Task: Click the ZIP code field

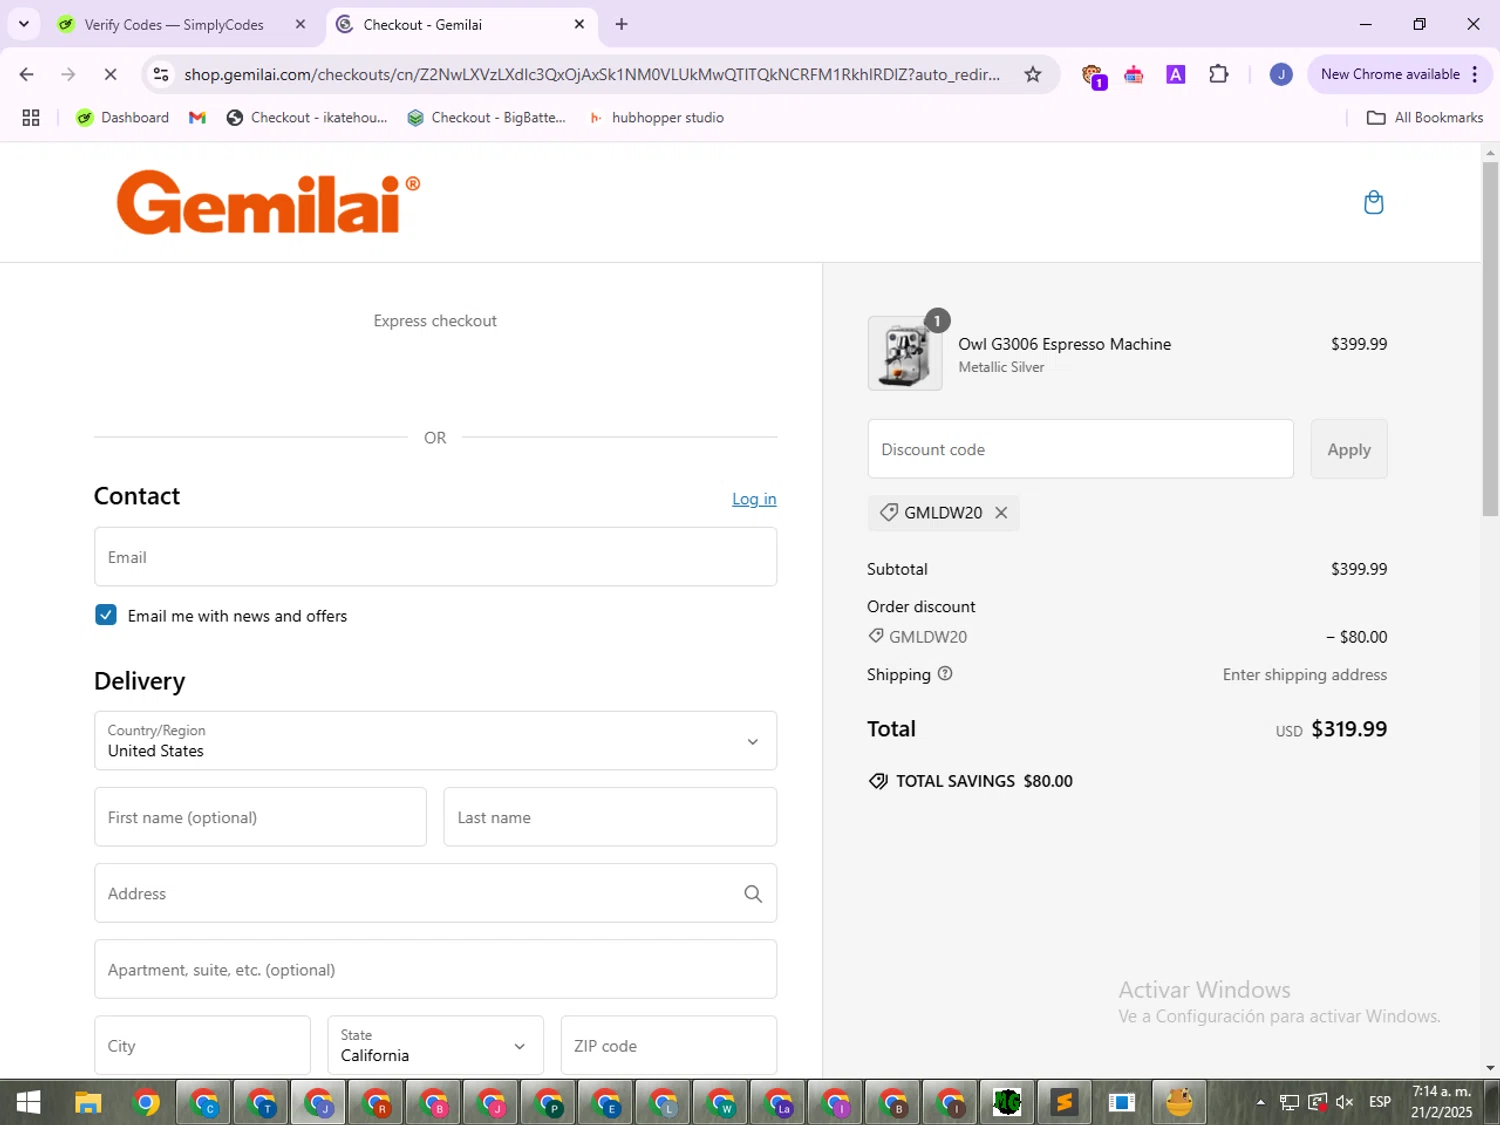Action: tap(668, 1046)
